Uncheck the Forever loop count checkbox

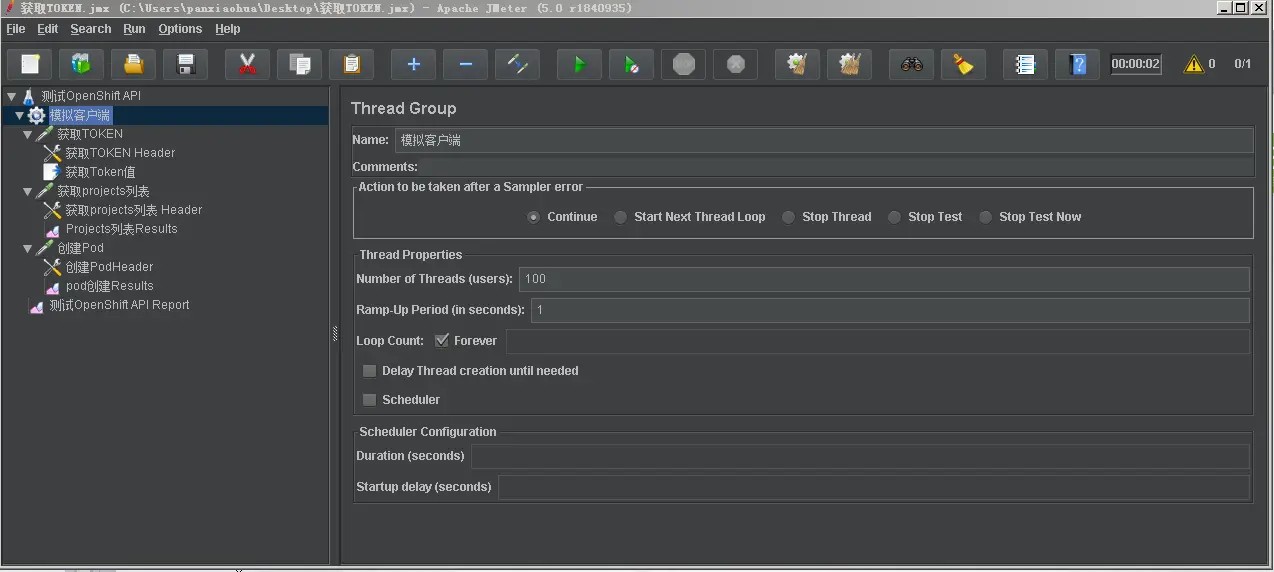[442, 341]
